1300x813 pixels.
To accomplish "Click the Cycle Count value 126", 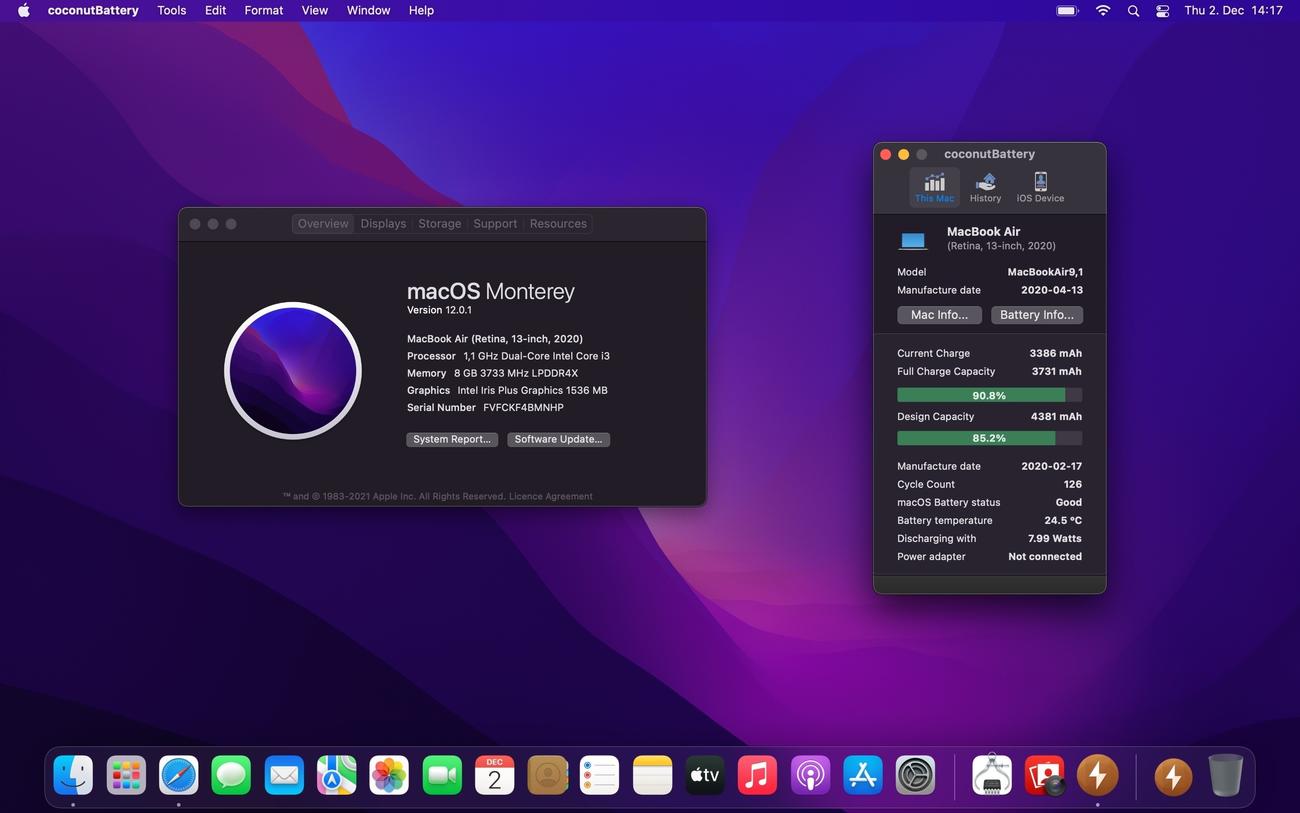I will tap(1072, 484).
